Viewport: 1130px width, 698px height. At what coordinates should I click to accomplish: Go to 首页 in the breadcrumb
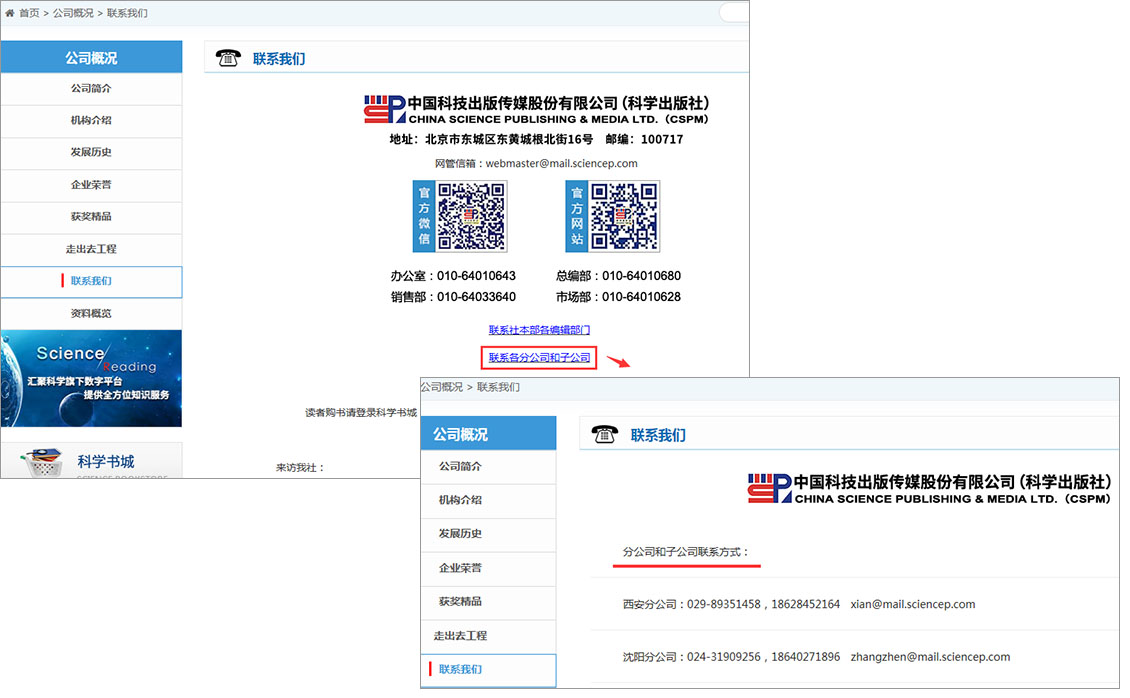(29, 13)
